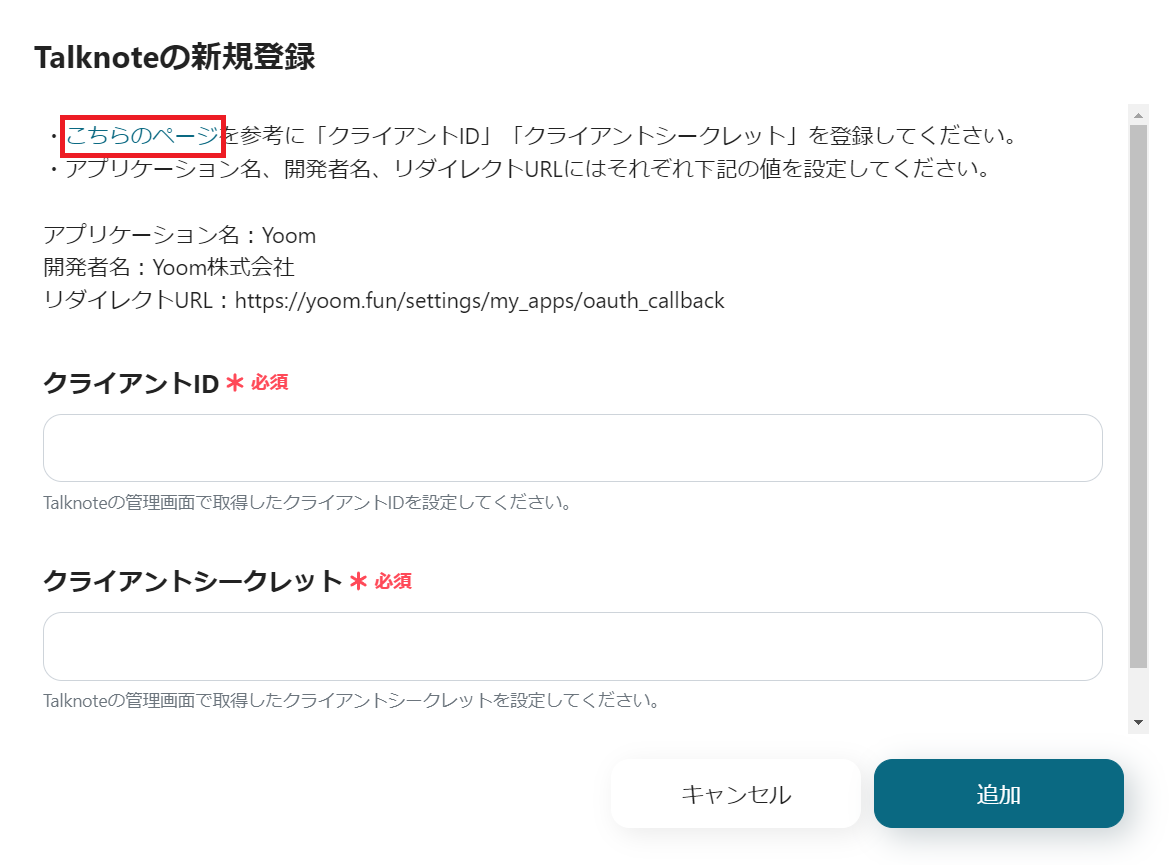Click the クライアントシークレット field label
Viewport: 1170px width, 865px height.
click(192, 581)
